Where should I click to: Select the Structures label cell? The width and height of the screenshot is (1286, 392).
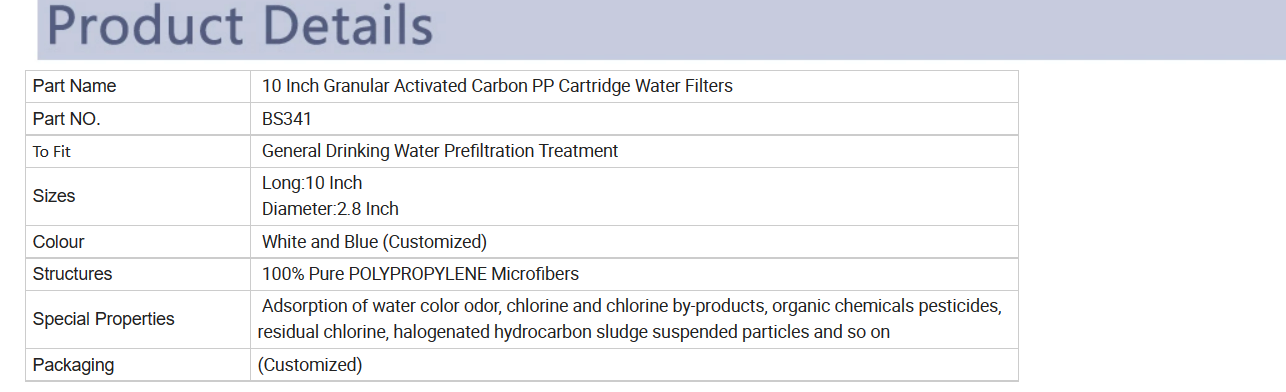click(138, 274)
